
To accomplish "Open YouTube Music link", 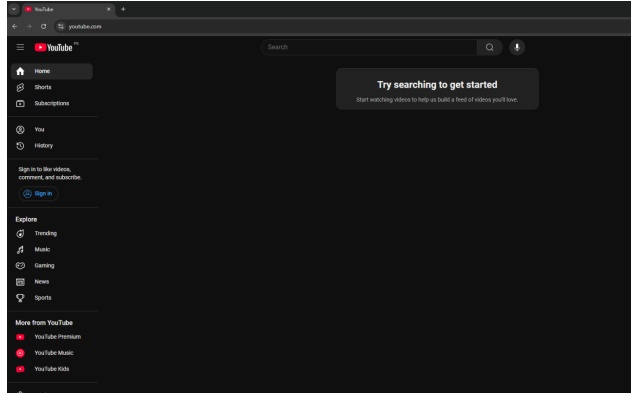I will [52, 353].
